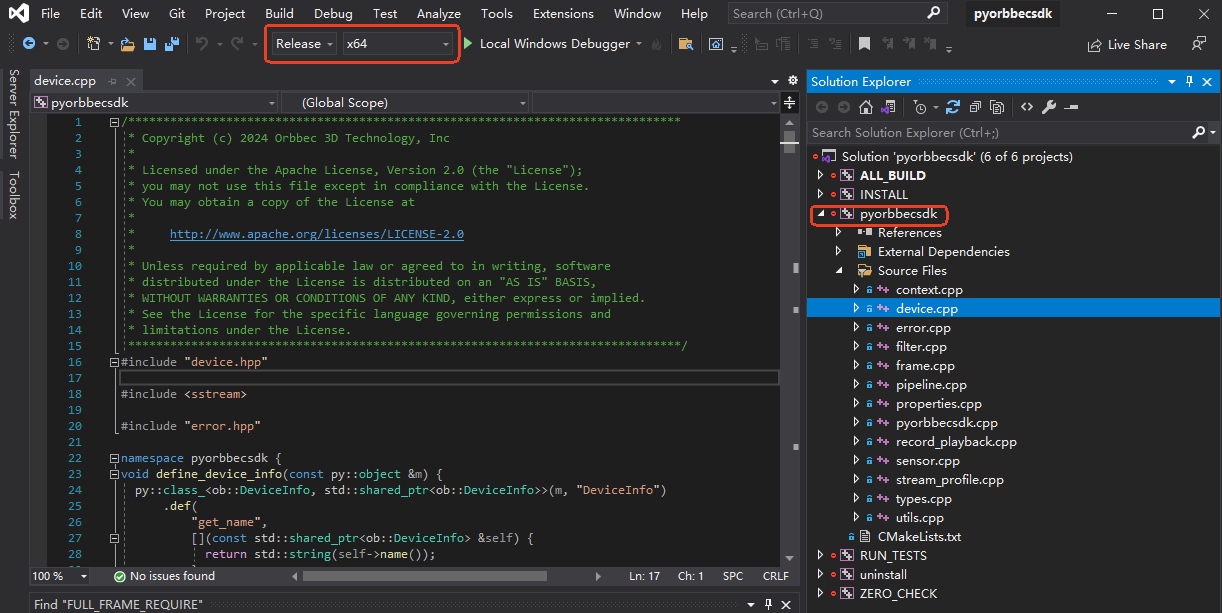Viewport: 1222px width, 613px height.
Task: Click the View Code icon in Solution Explorer
Action: (x=1027, y=107)
